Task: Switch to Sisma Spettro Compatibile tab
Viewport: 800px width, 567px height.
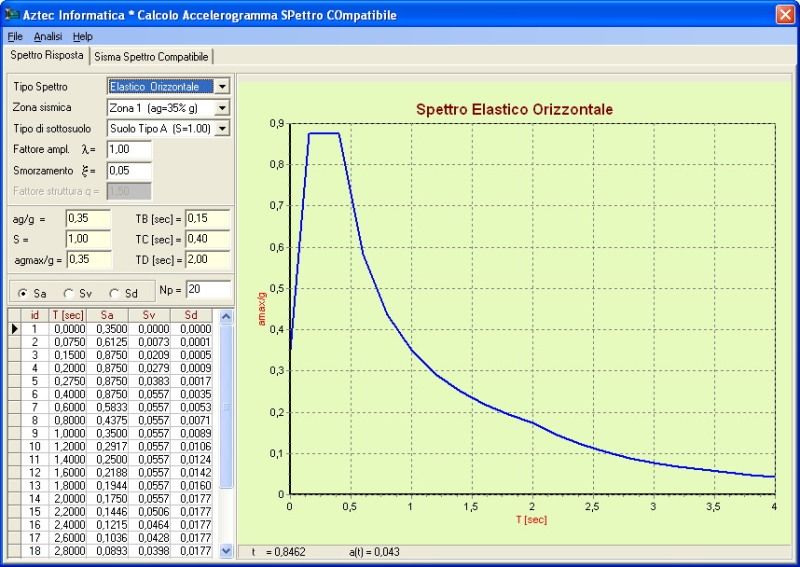Action: click(151, 57)
